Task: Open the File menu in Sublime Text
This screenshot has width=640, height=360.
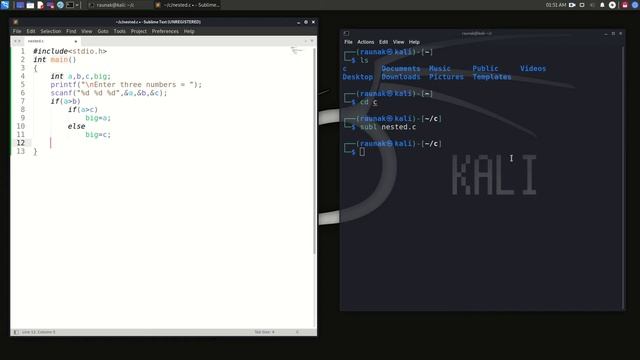Action: (17, 31)
